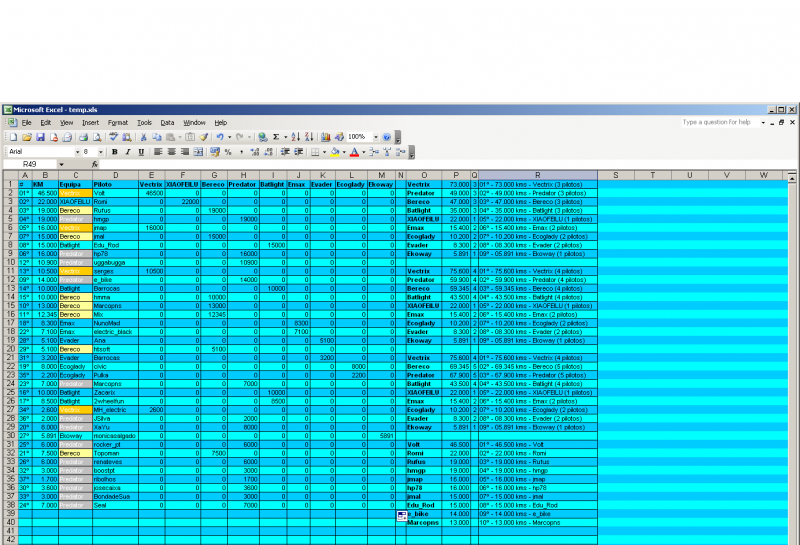Activate the Format Painter brush
800x545 pixels.
click(x=204, y=137)
